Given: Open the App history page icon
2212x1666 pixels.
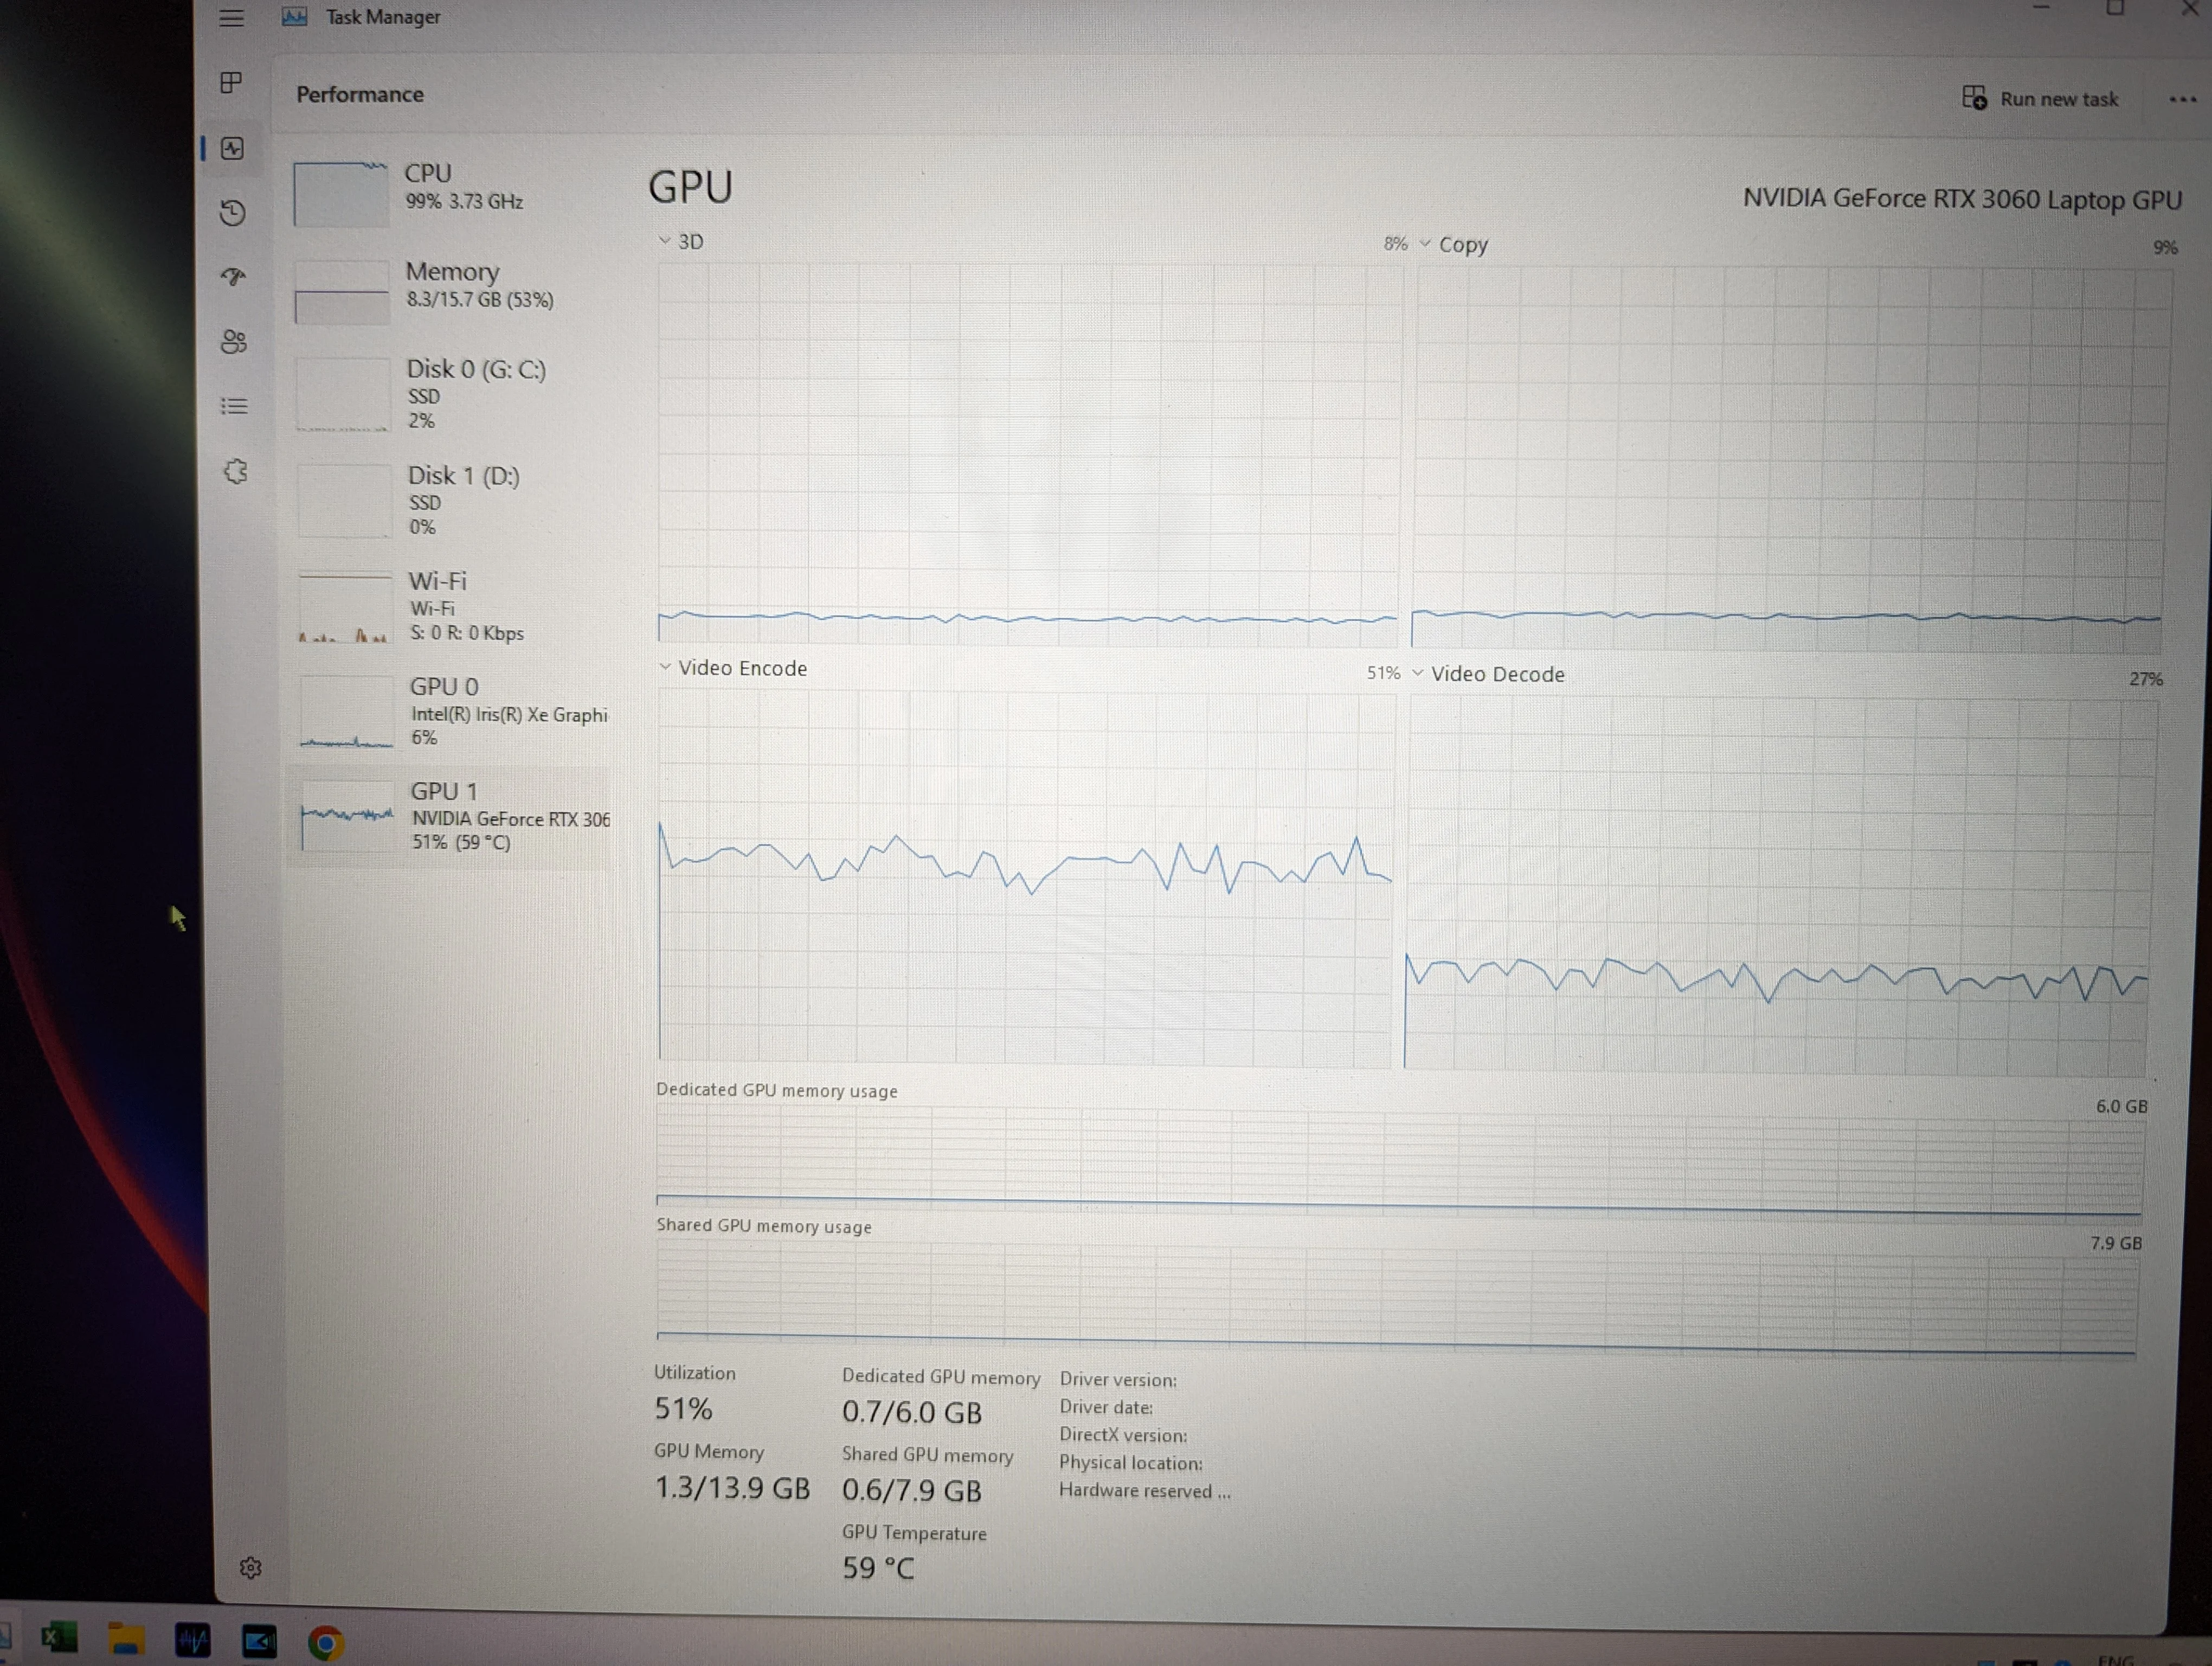Looking at the screenshot, I should pos(232,213).
